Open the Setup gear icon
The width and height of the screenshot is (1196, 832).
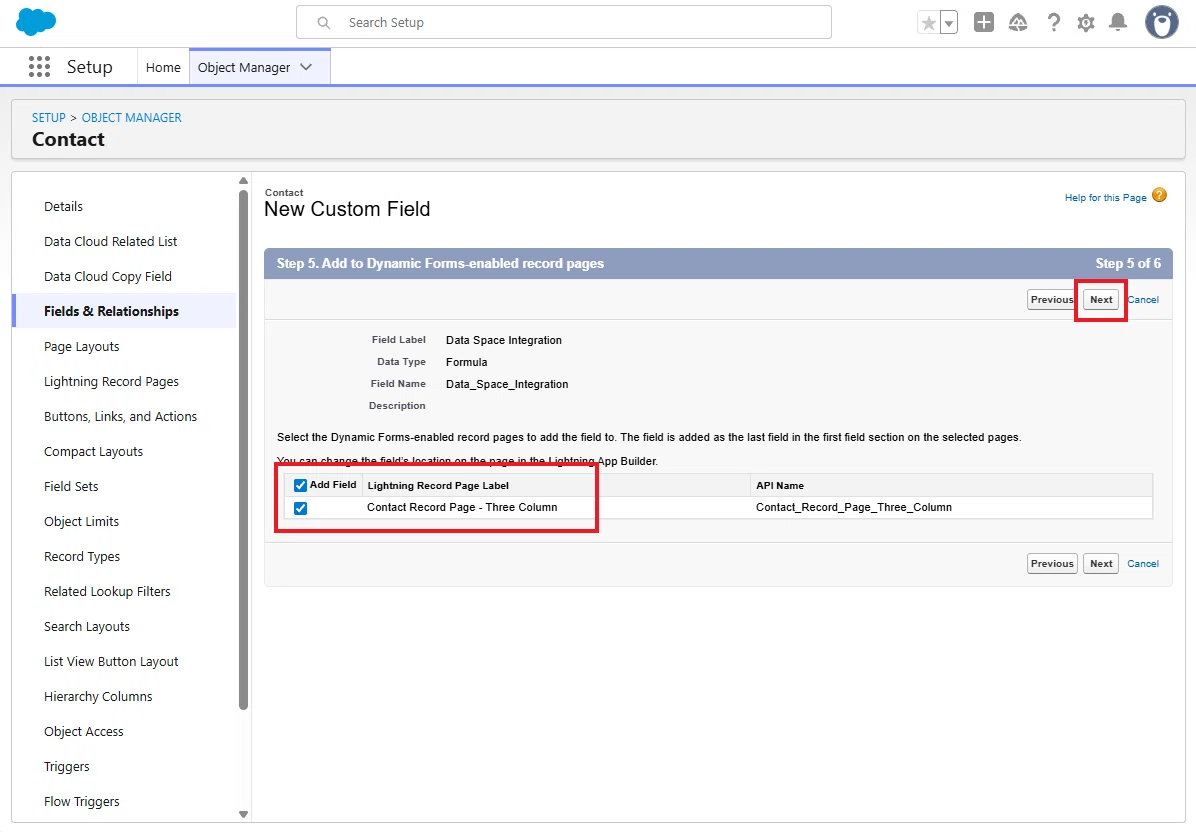point(1085,23)
